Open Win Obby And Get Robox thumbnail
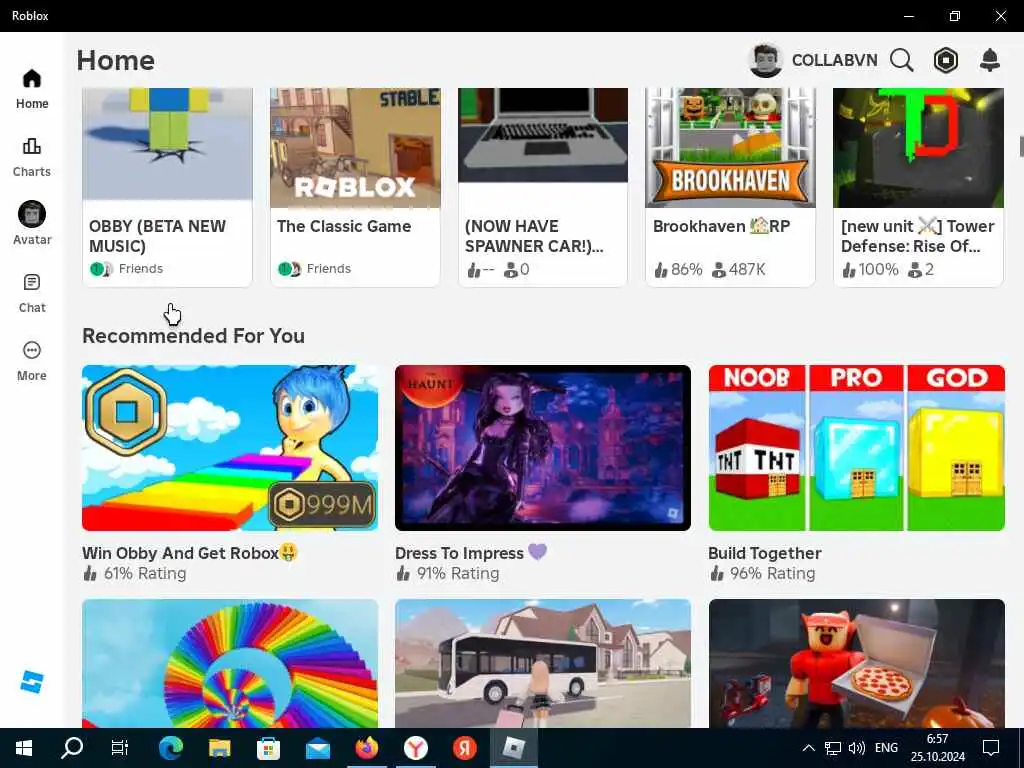Image resolution: width=1024 pixels, height=768 pixels. click(x=230, y=448)
